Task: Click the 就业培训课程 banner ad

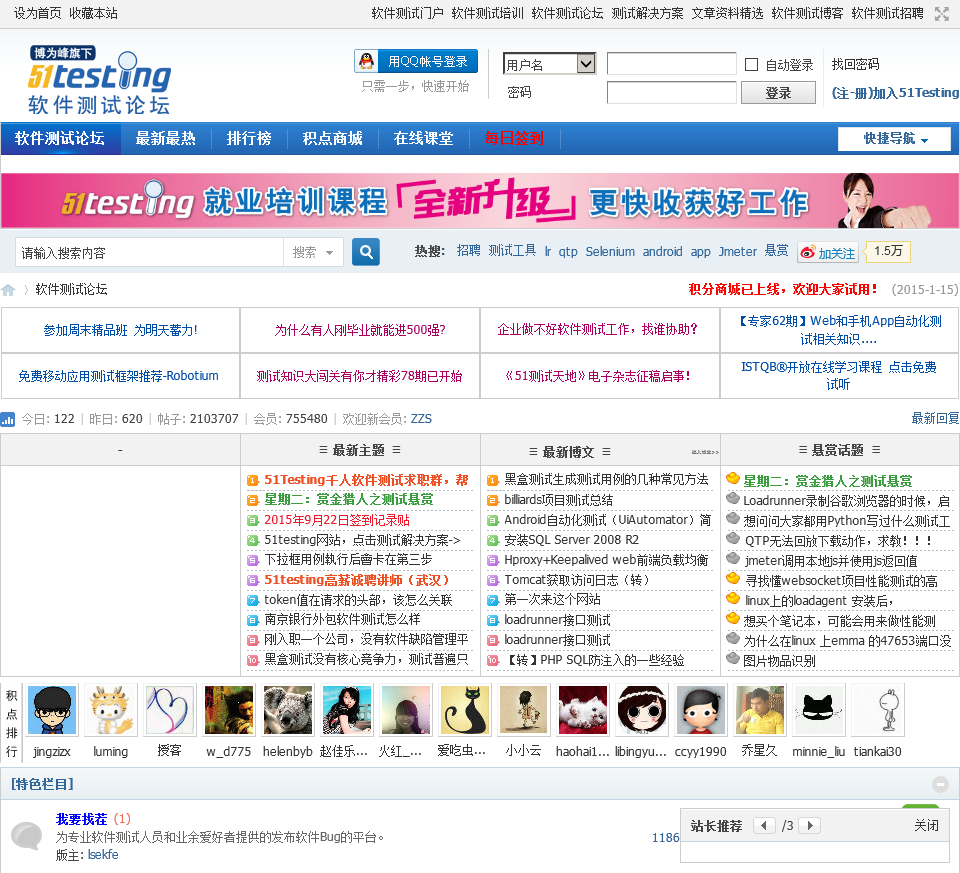Action: pyautogui.click(x=480, y=201)
